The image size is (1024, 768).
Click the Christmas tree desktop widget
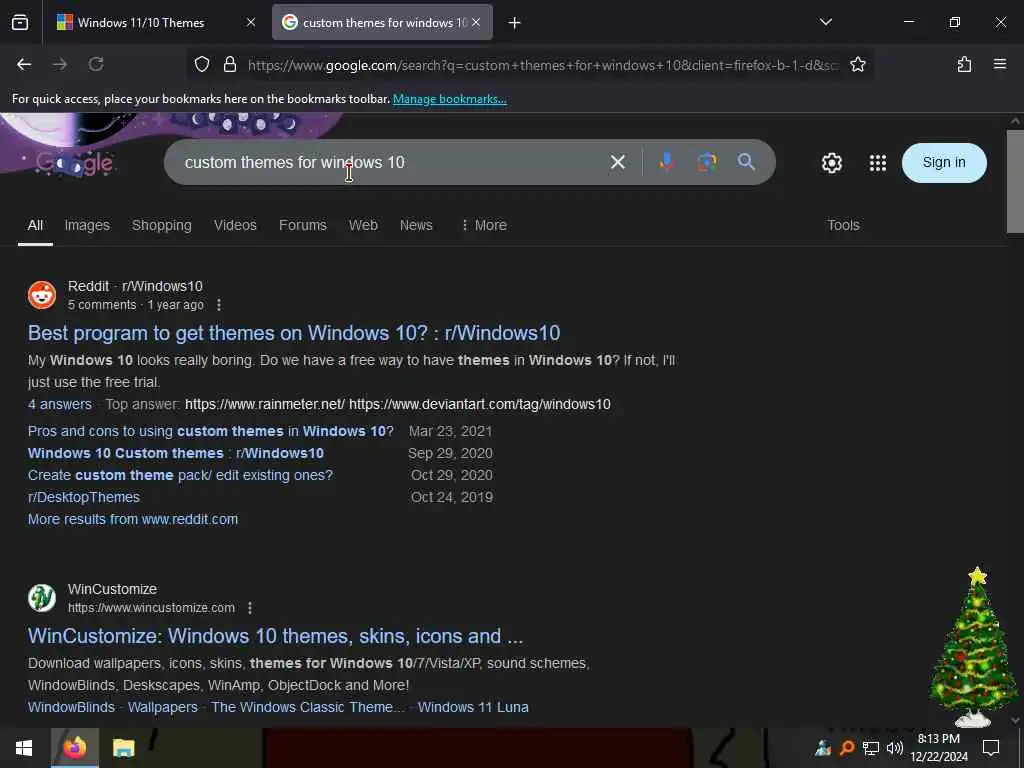974,647
